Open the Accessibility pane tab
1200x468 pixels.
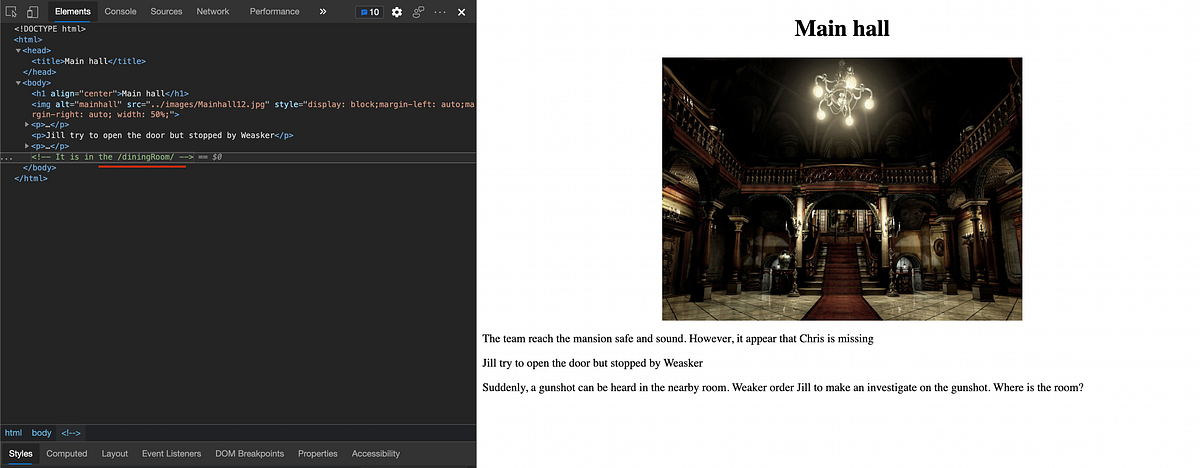click(376, 454)
